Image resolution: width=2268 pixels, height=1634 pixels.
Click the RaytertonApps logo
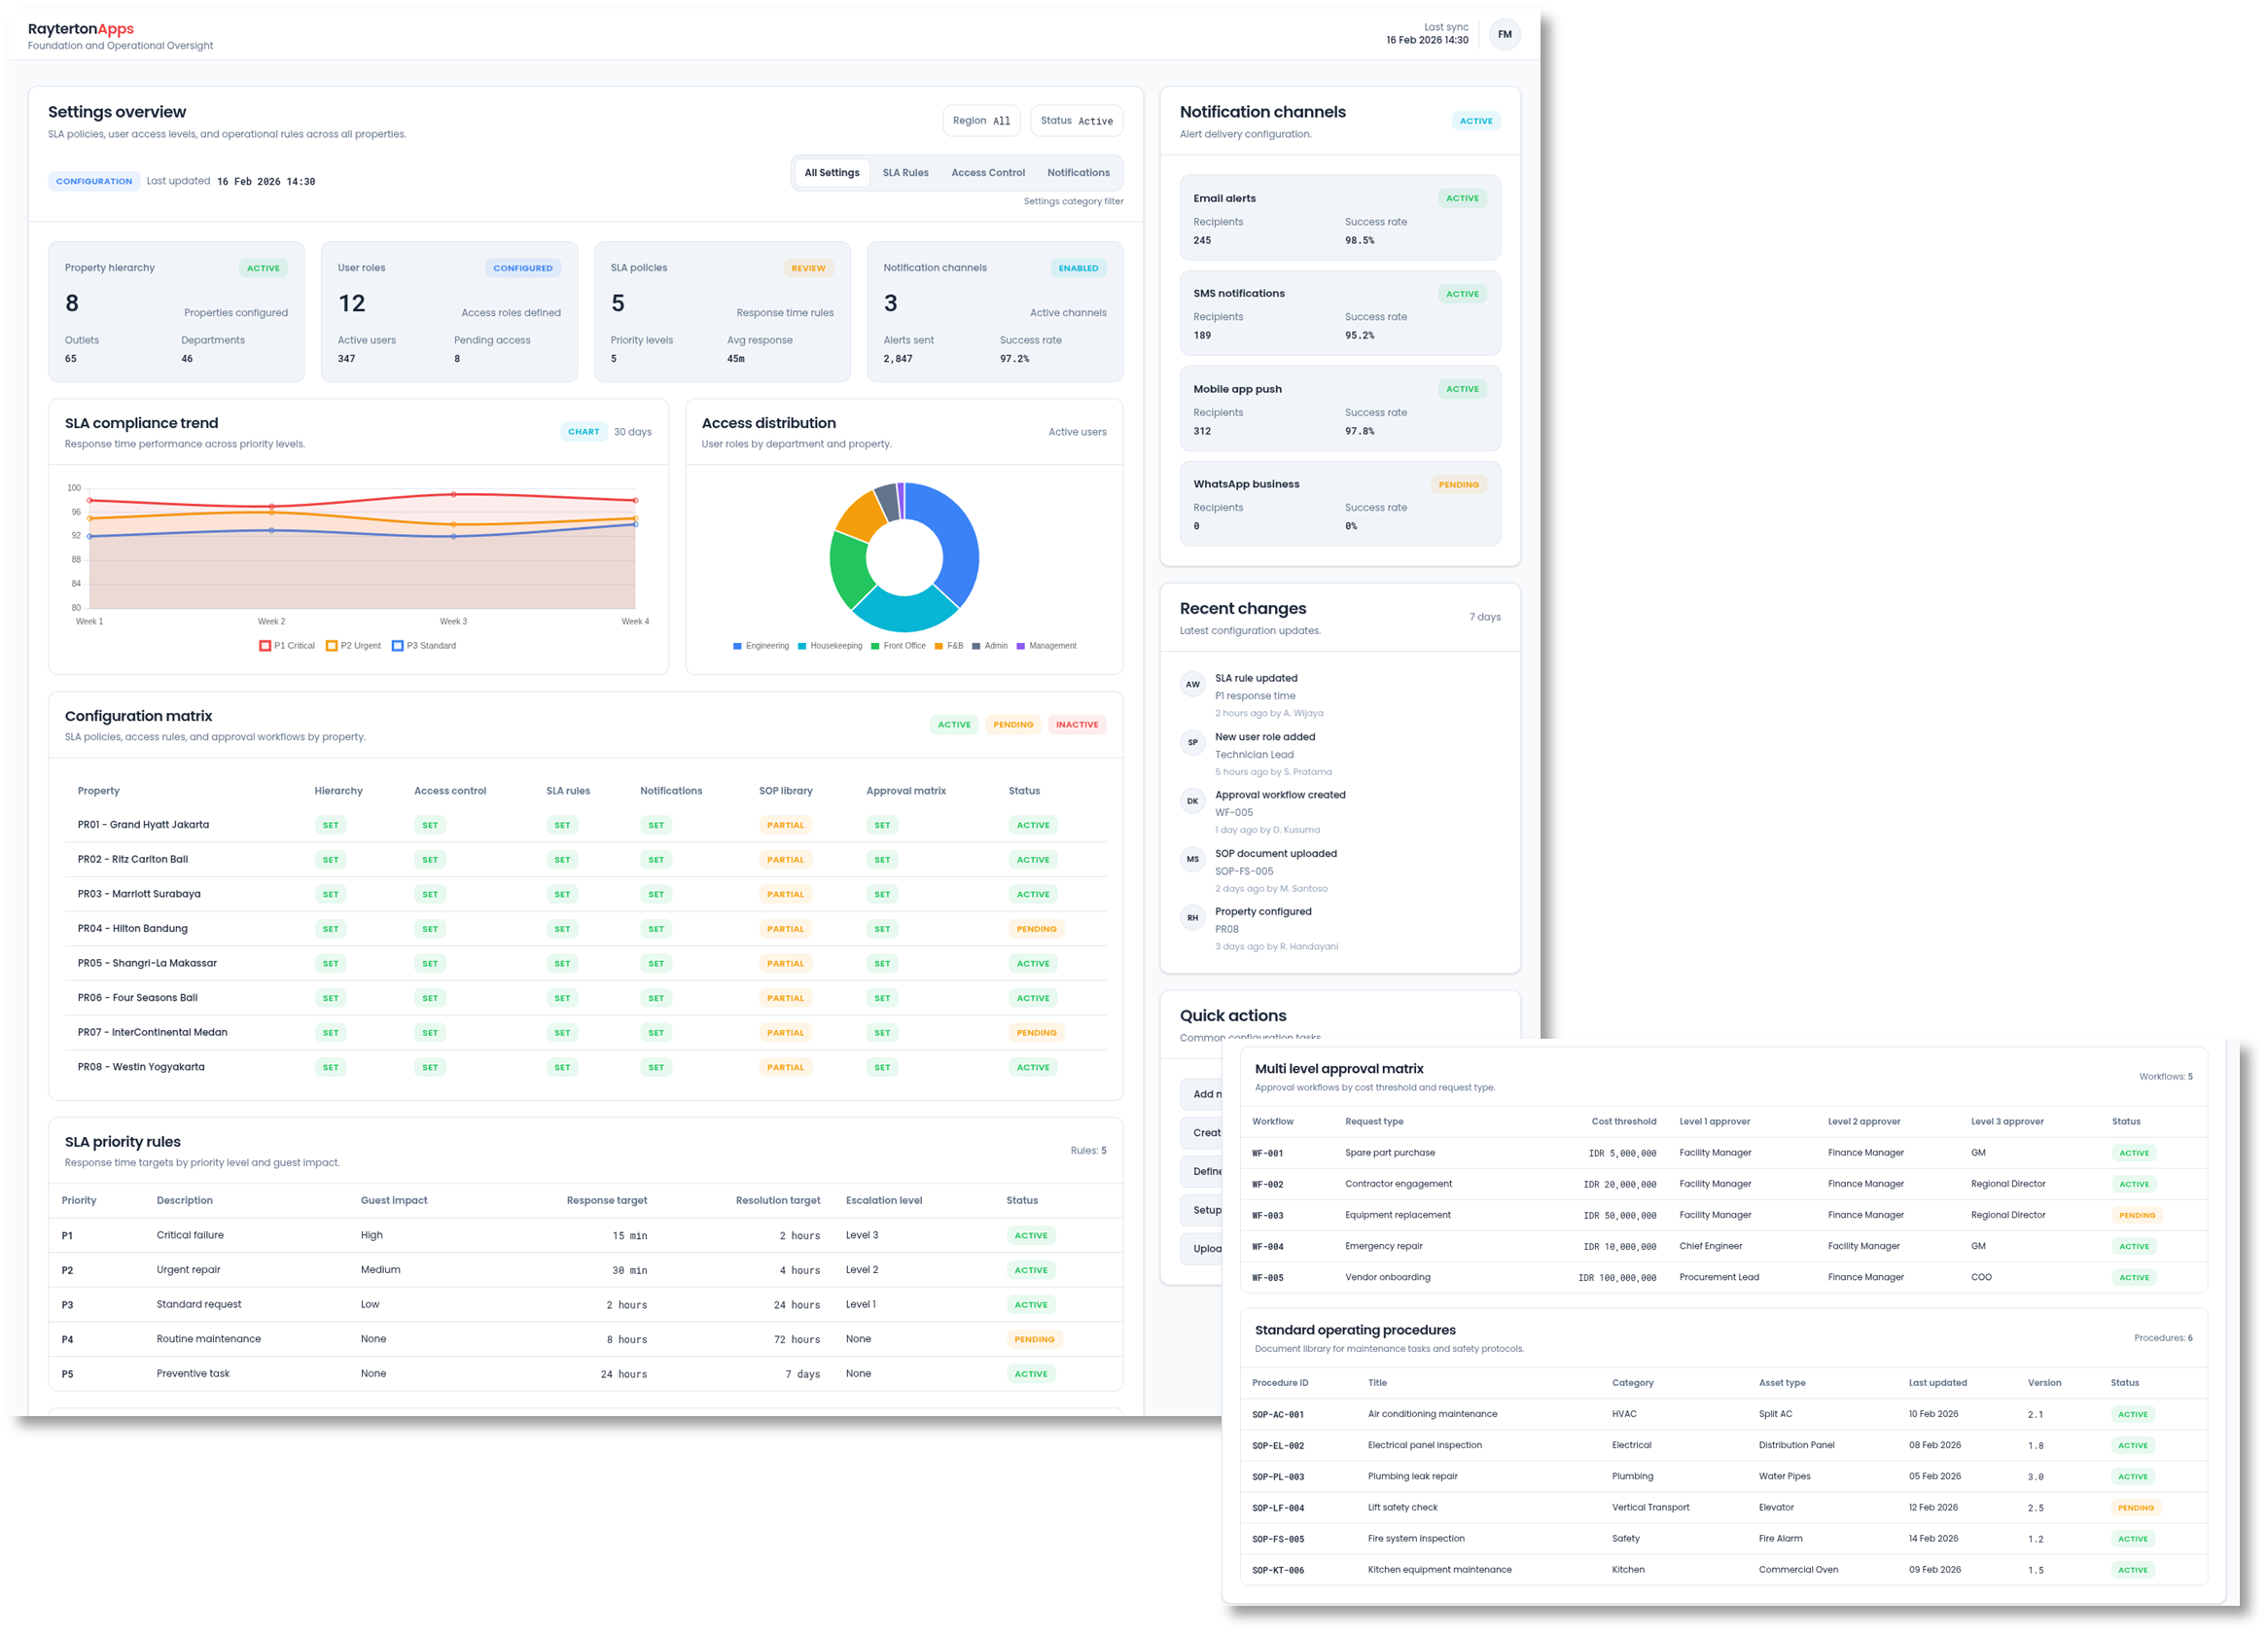pyautogui.click(x=81, y=29)
